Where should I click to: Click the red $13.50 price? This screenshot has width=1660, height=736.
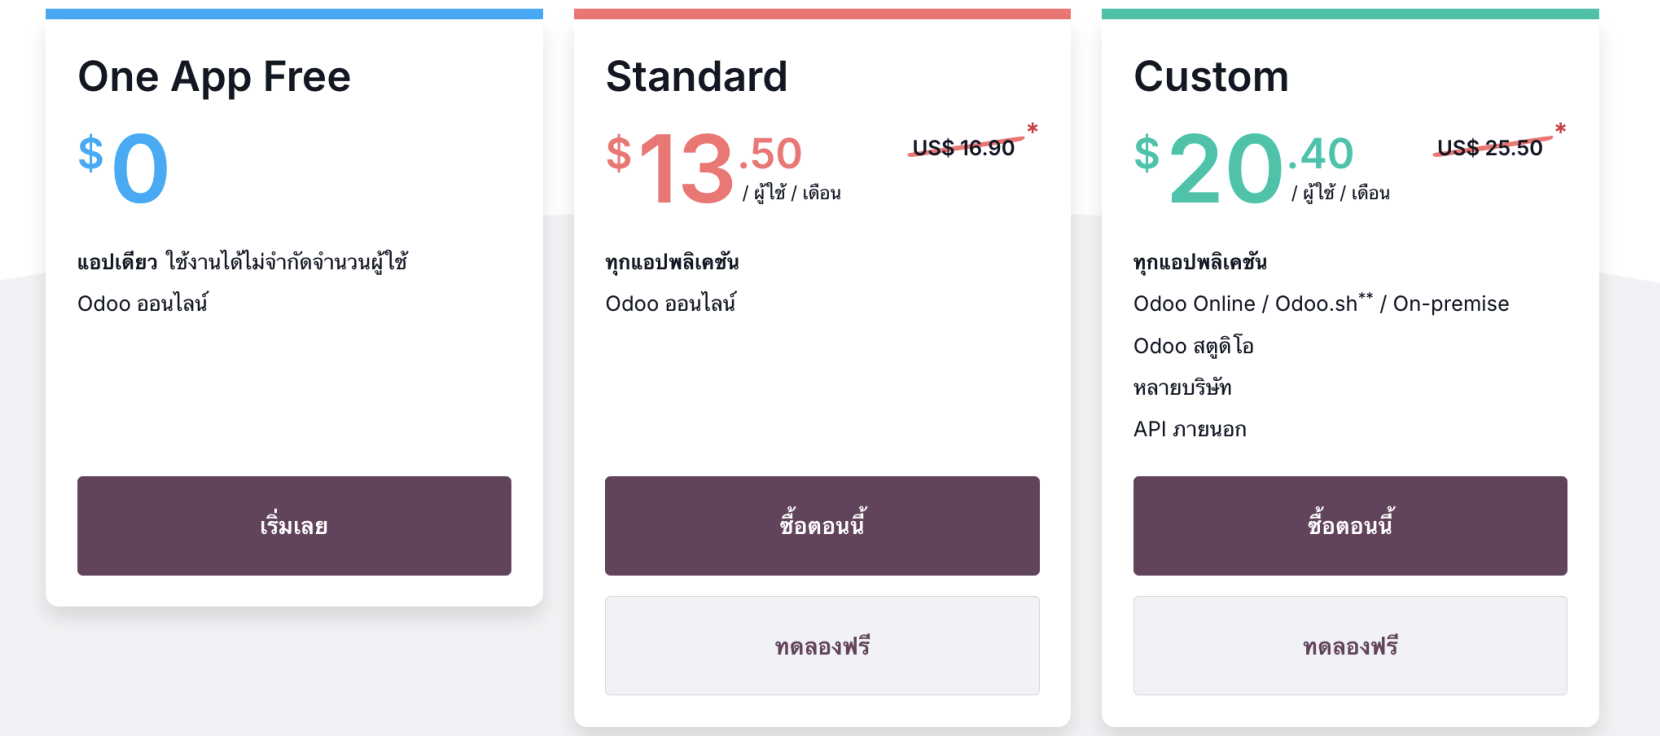coord(703,167)
